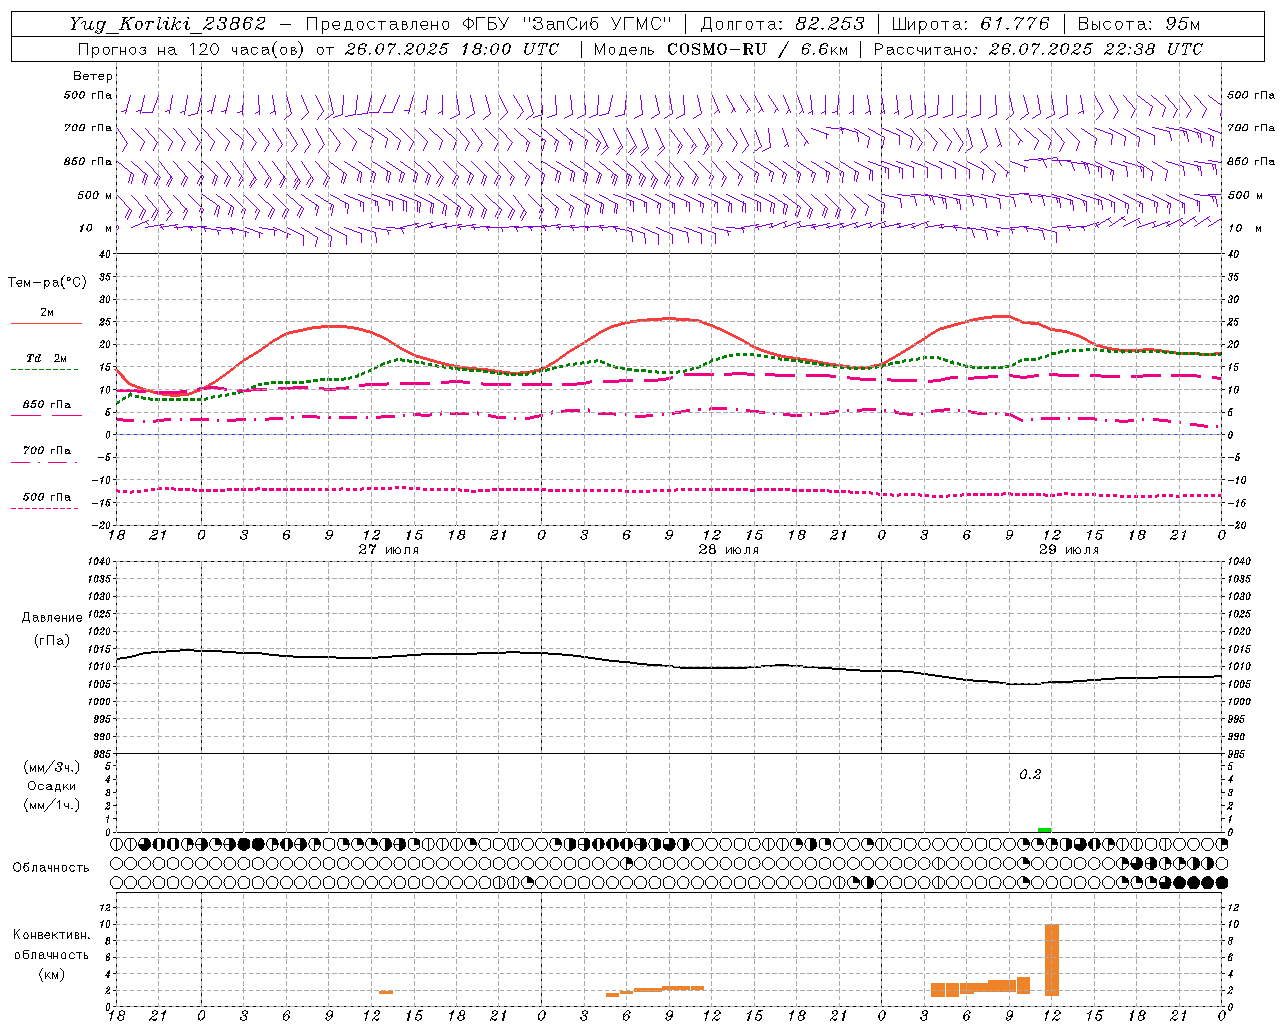Click the Td 2м dew point legend entry

click(47, 358)
